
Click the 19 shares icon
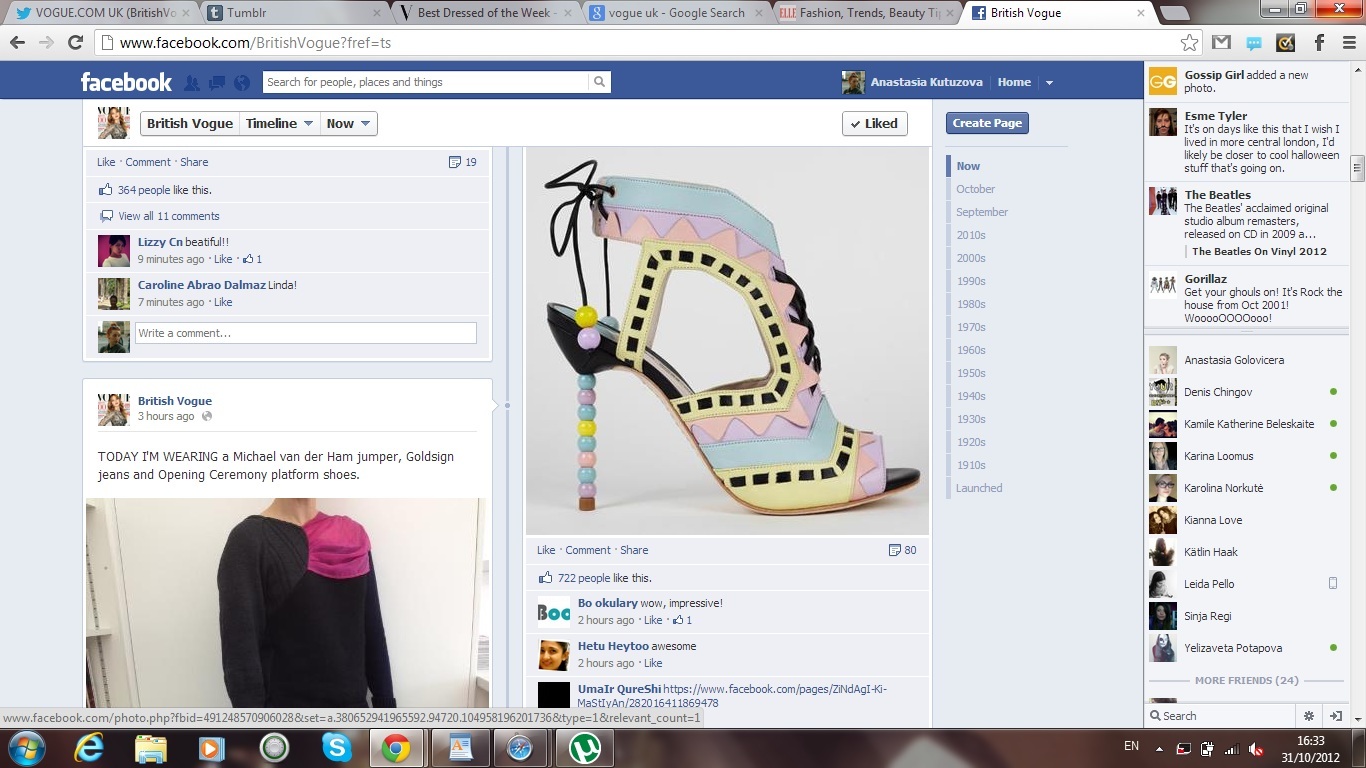(463, 162)
